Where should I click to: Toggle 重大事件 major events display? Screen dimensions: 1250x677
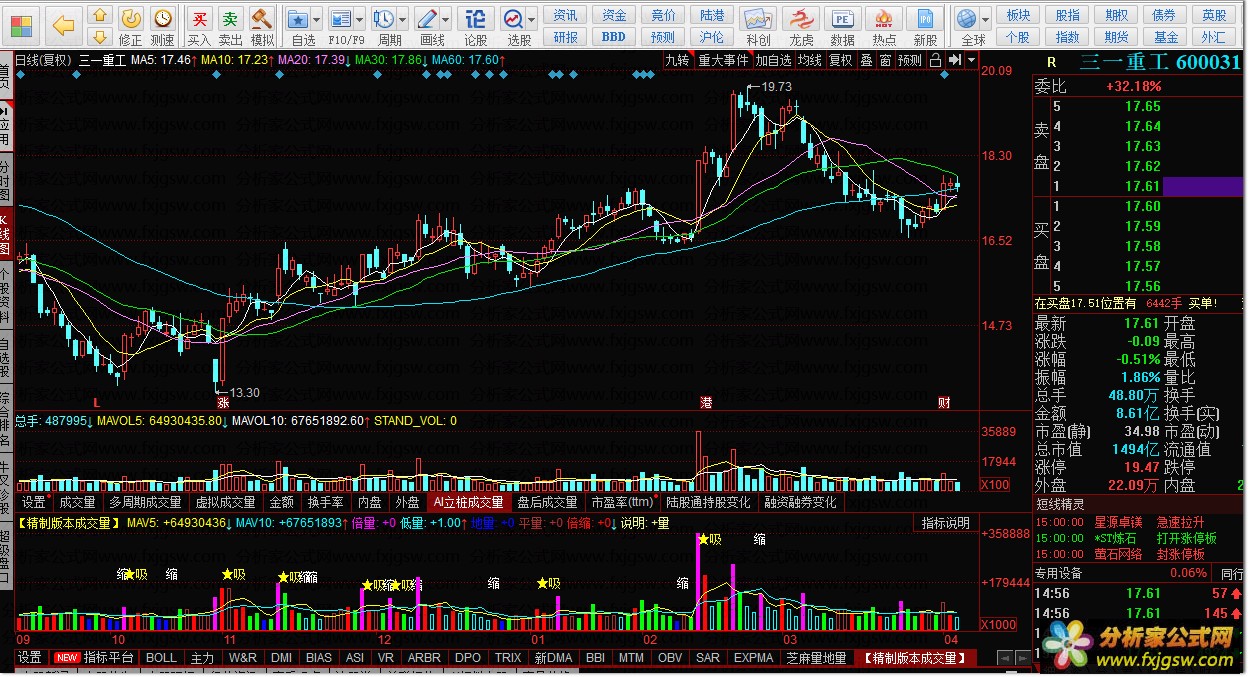point(723,60)
